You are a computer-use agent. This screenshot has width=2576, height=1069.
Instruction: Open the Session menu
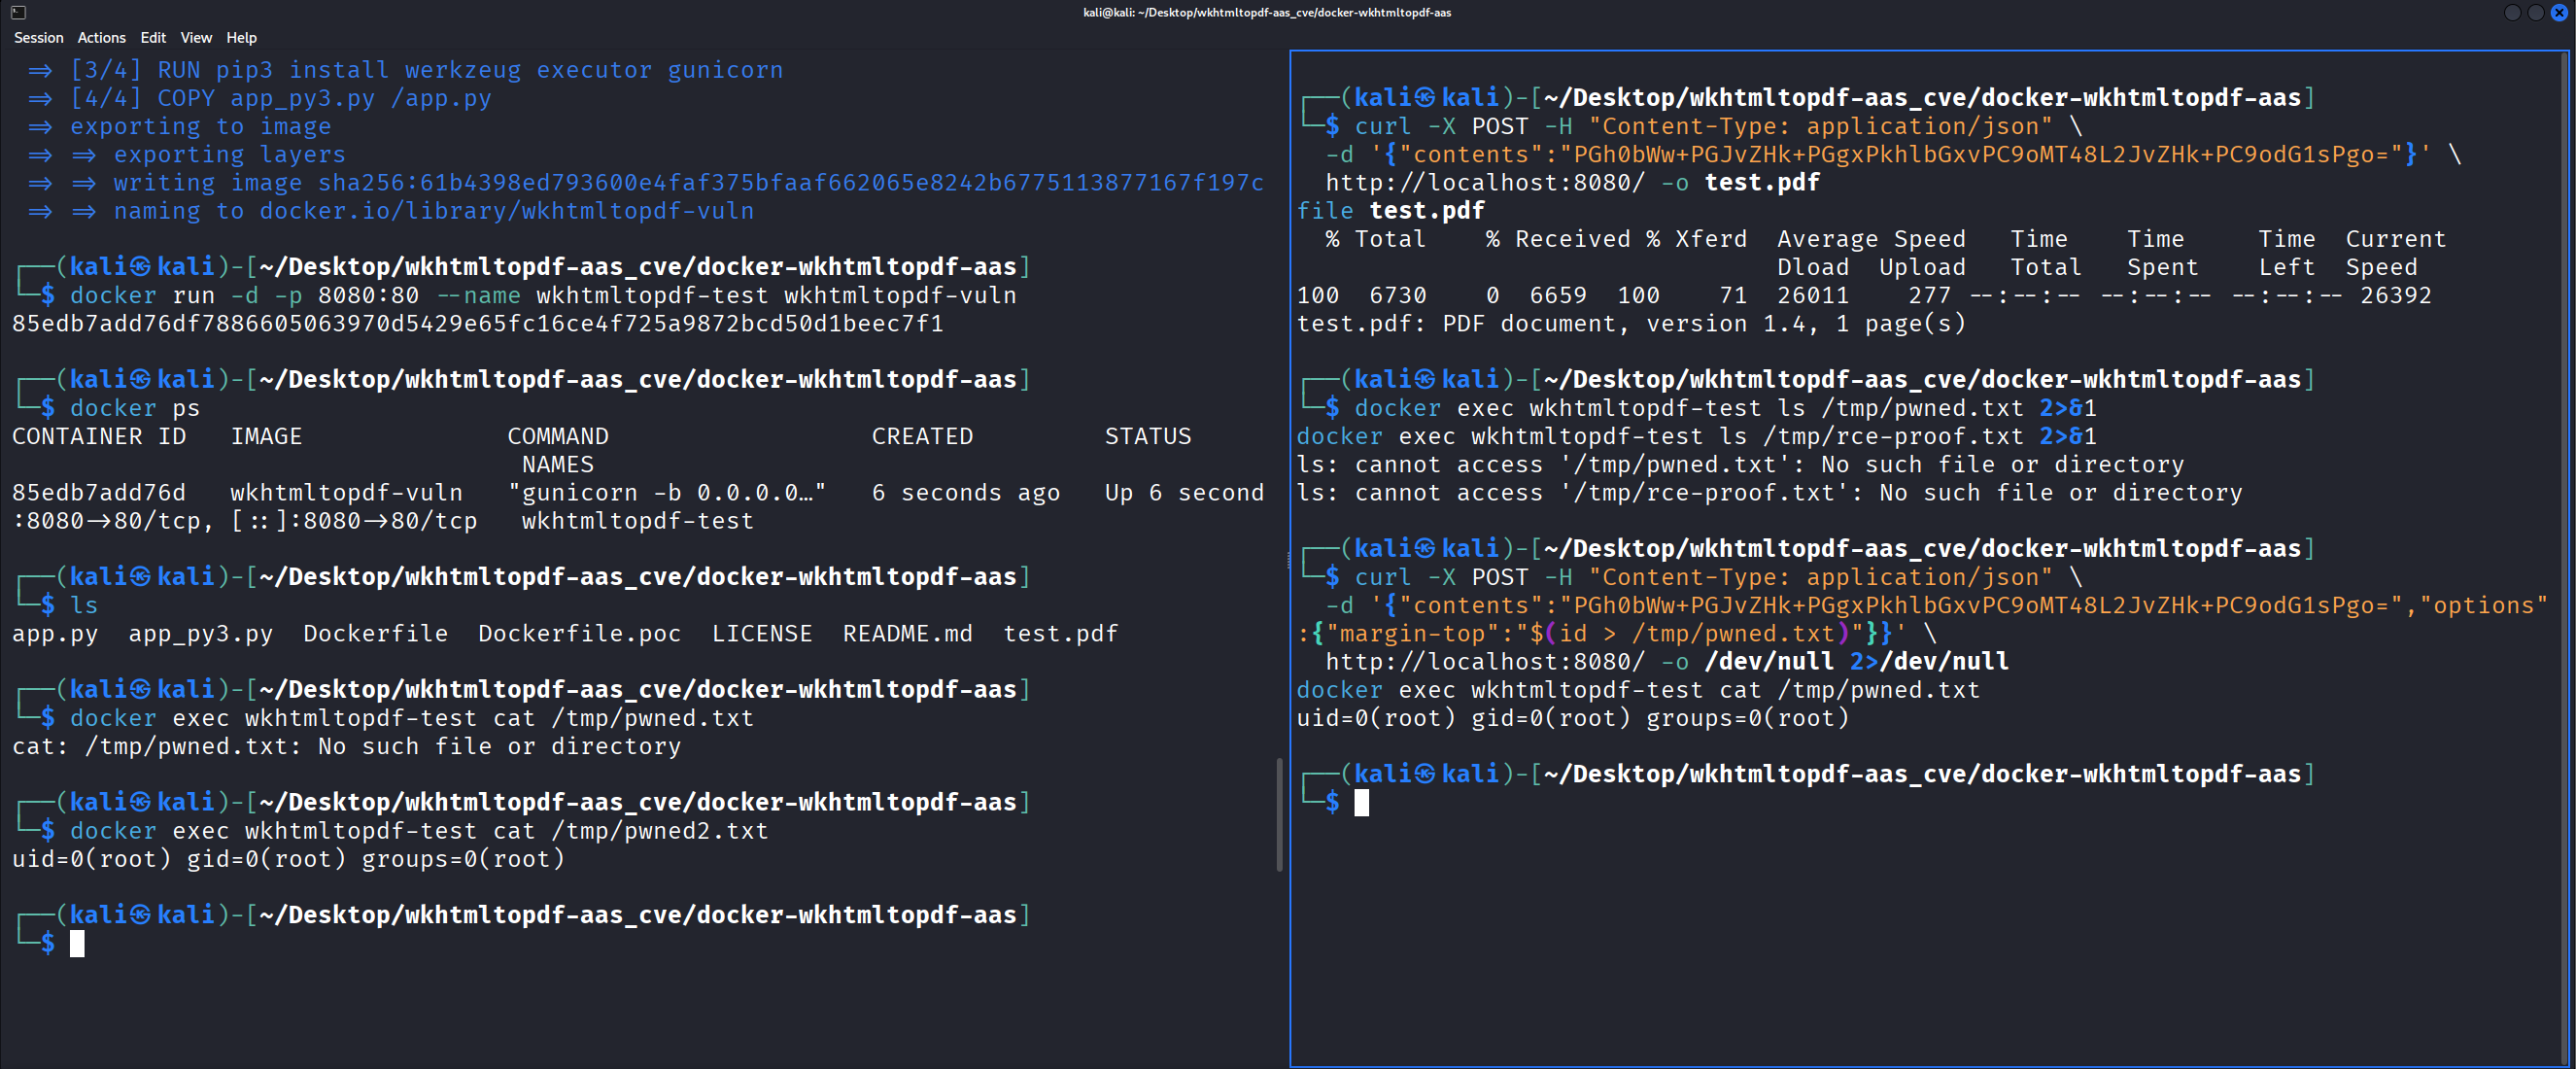click(38, 37)
